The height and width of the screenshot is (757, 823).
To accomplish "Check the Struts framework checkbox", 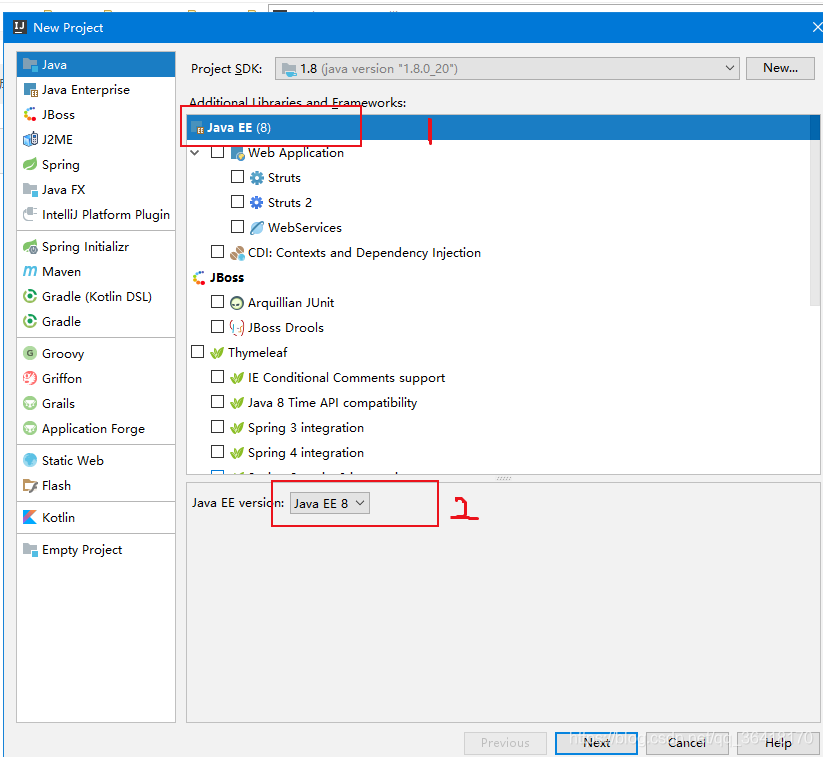I will click(x=237, y=176).
